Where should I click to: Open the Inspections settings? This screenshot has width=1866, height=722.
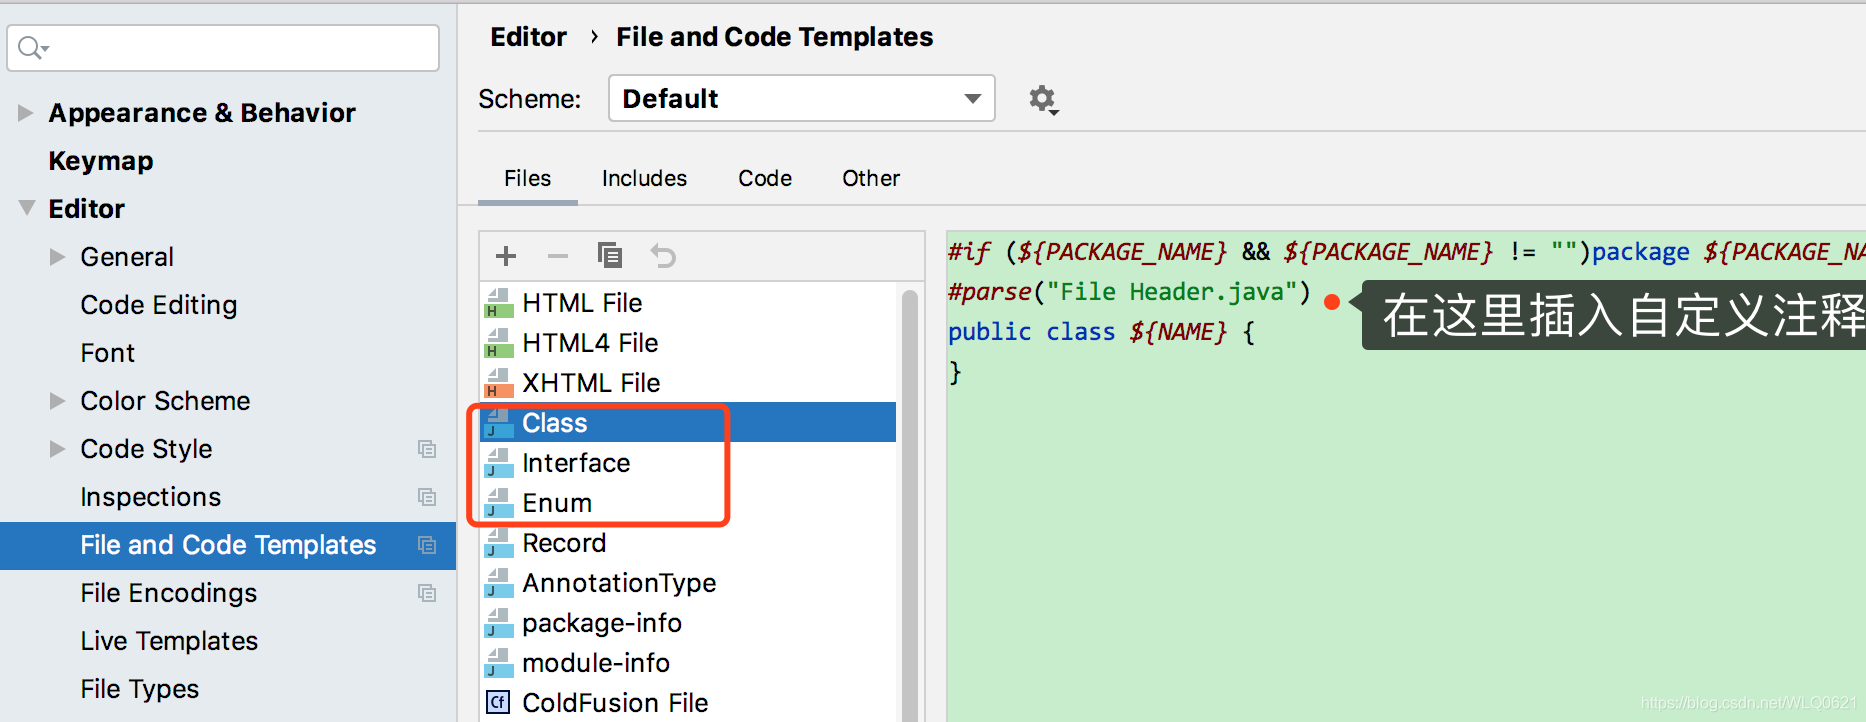pyautogui.click(x=151, y=497)
